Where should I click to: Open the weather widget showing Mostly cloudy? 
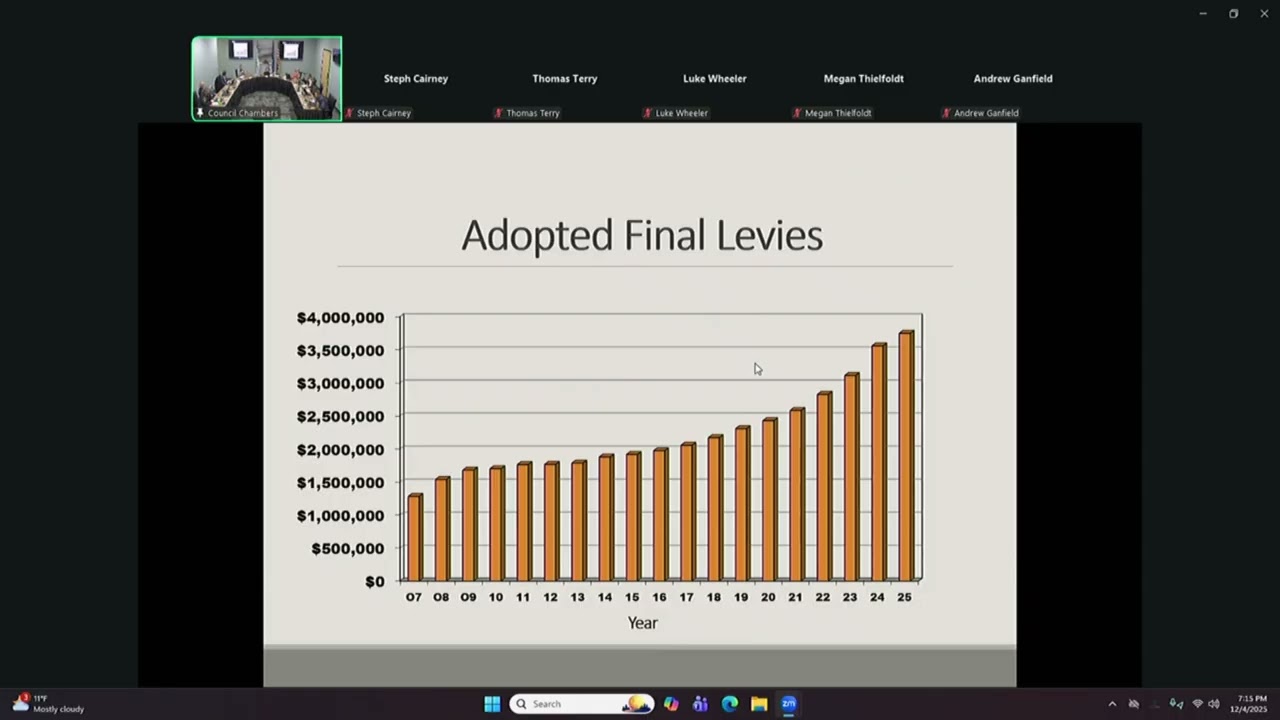click(48, 704)
